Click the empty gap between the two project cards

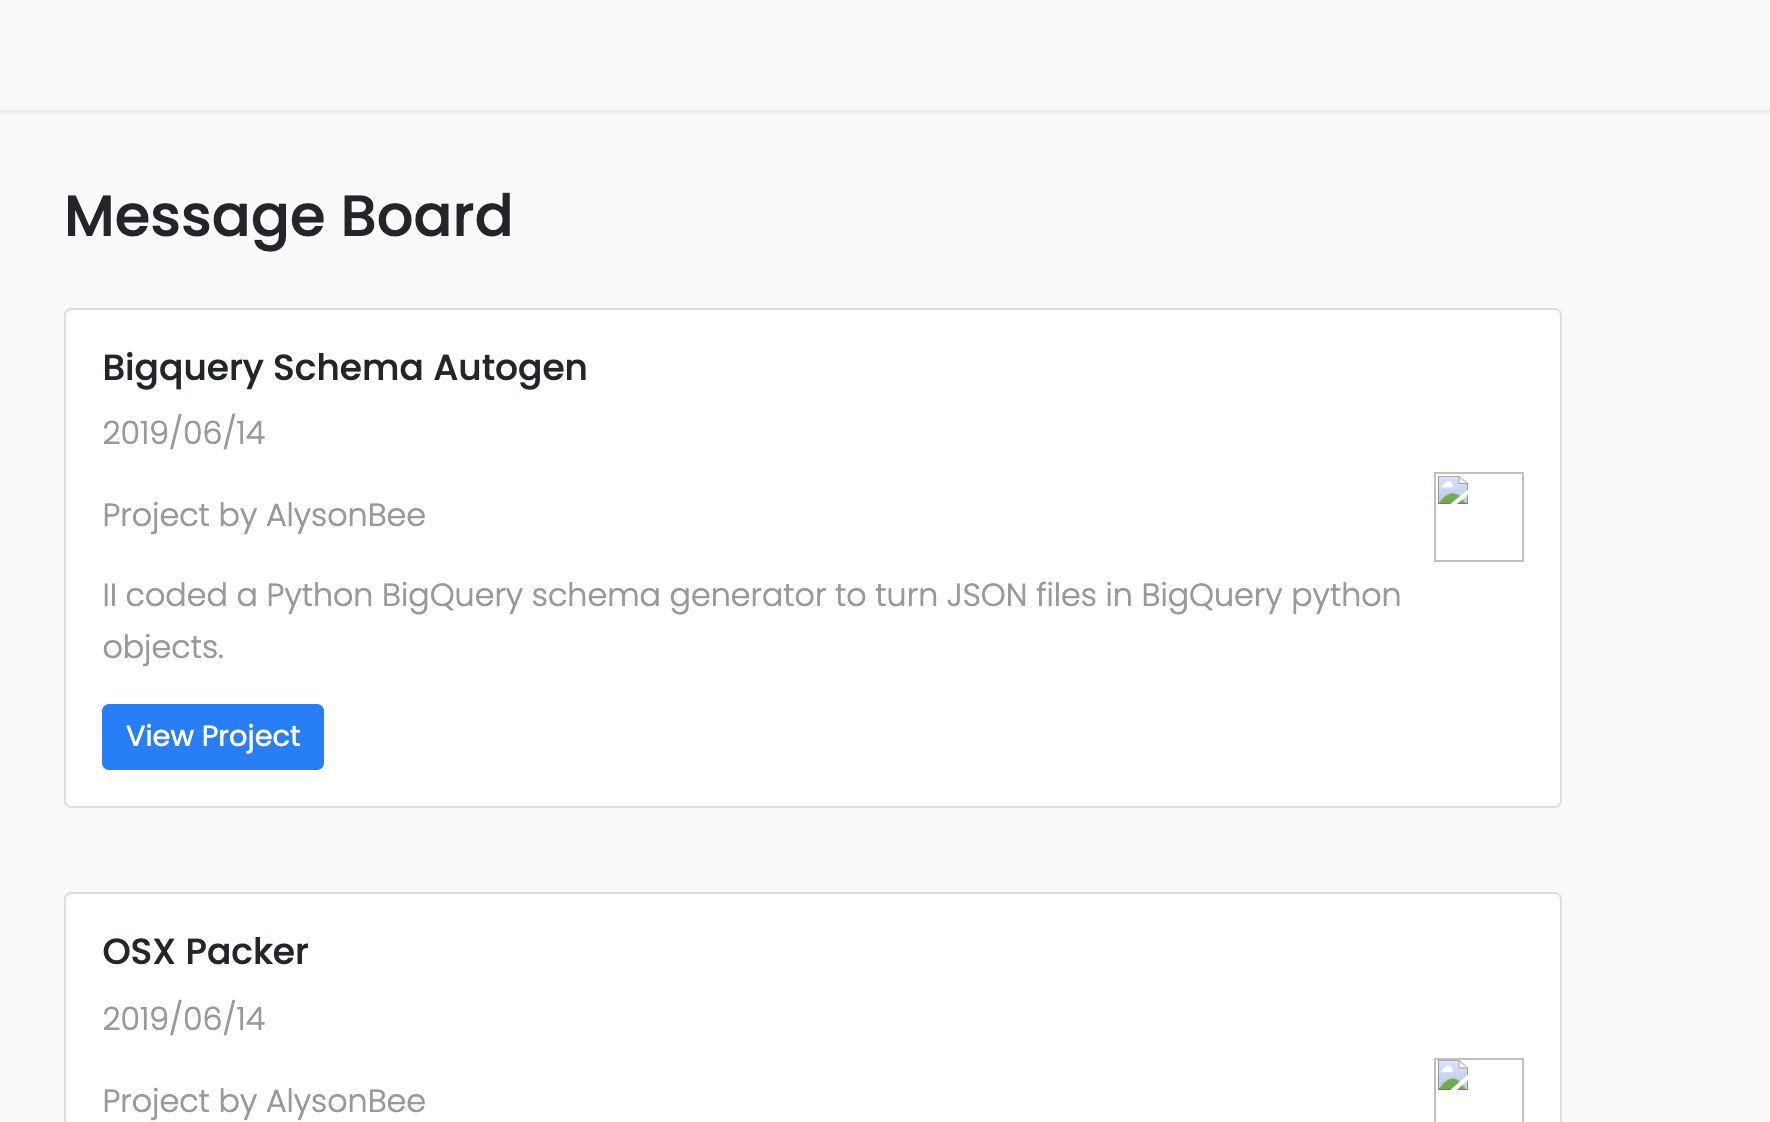(812, 850)
